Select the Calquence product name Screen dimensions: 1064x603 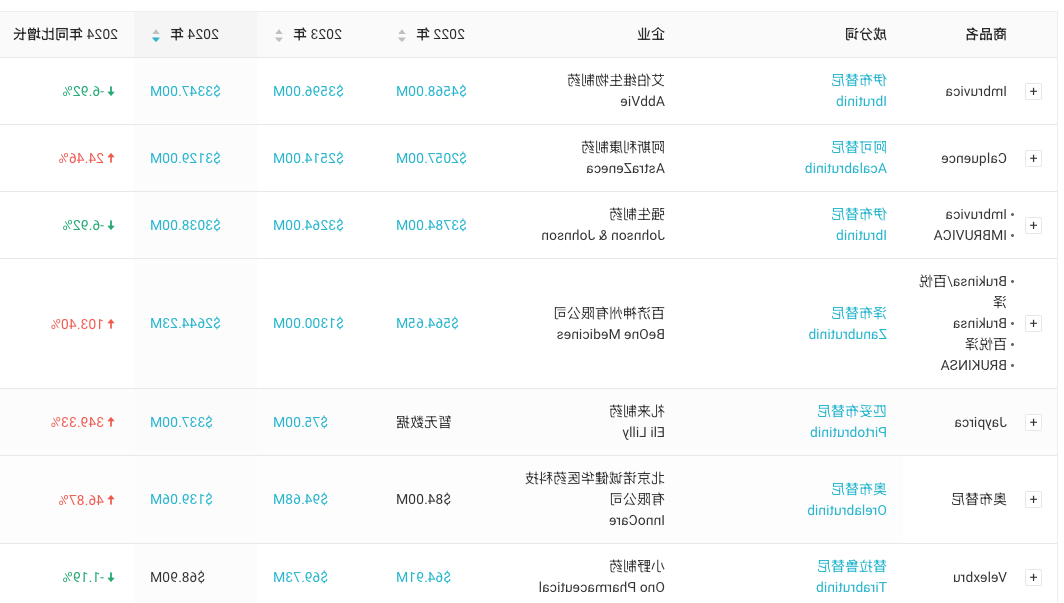pos(974,159)
